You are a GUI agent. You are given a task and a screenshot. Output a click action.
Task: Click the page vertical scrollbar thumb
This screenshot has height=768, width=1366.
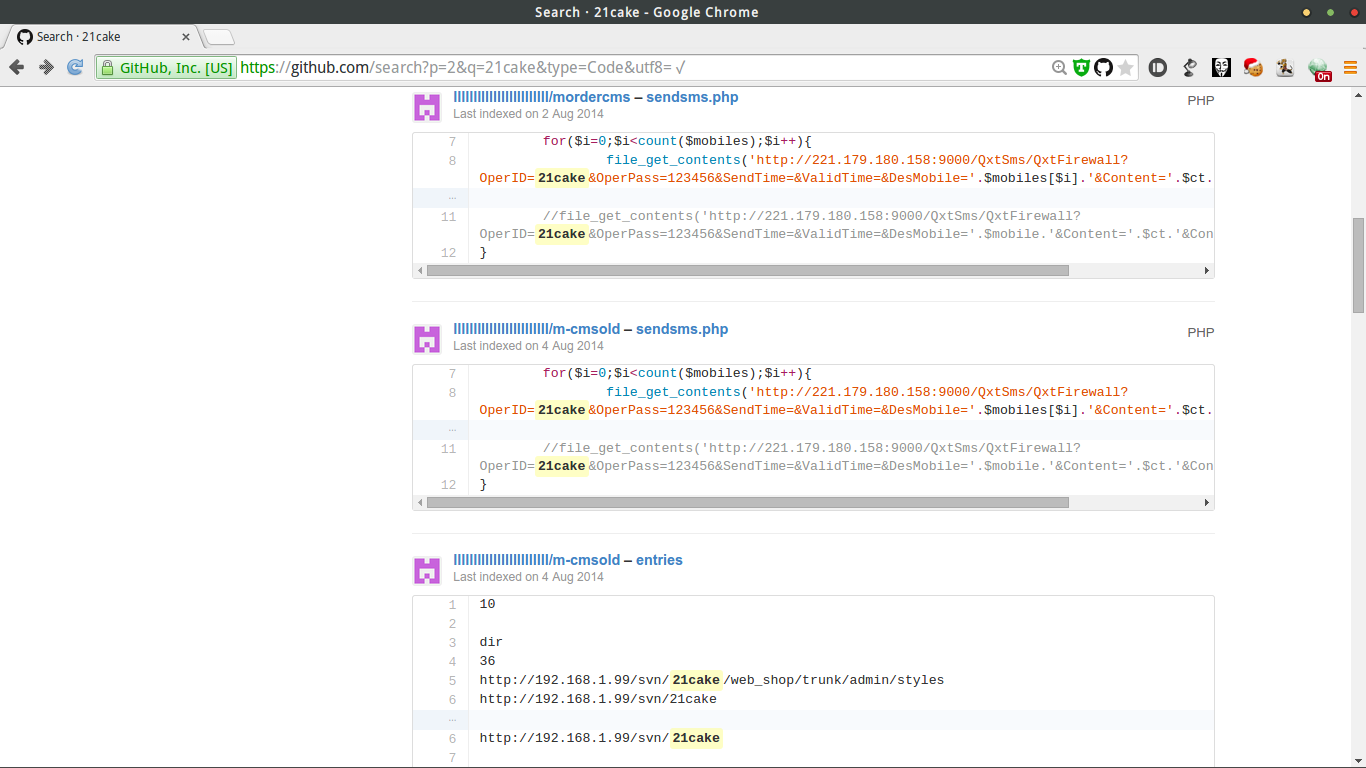pyautogui.click(x=1358, y=265)
